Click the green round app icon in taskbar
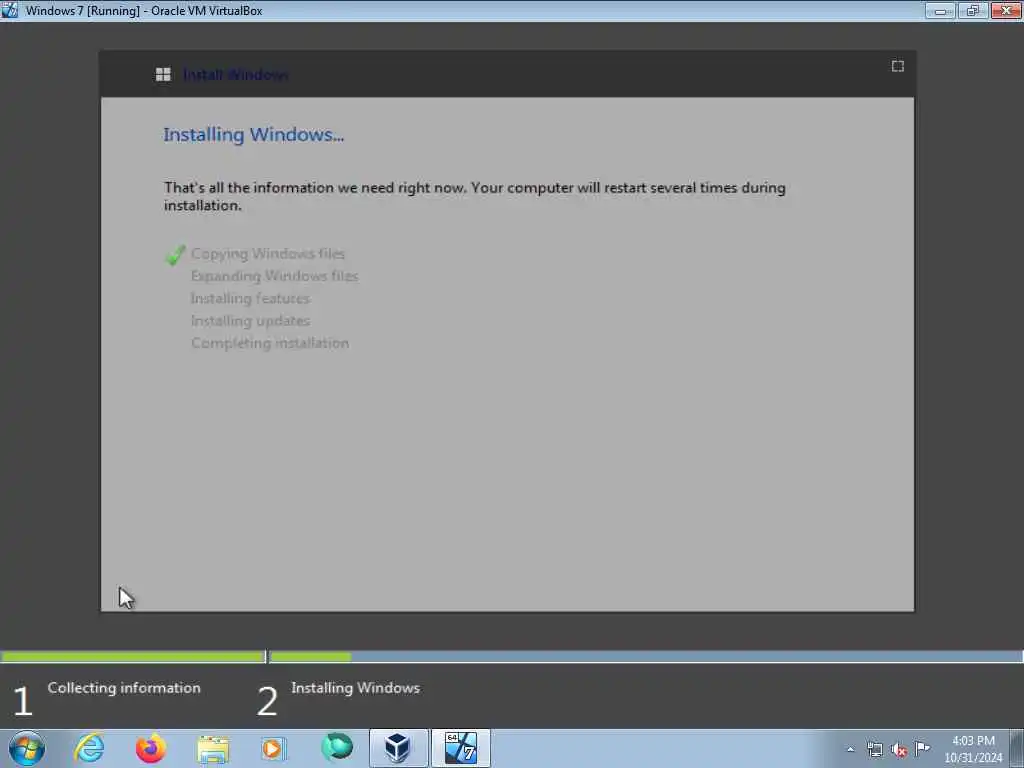1024x768 pixels. point(337,747)
